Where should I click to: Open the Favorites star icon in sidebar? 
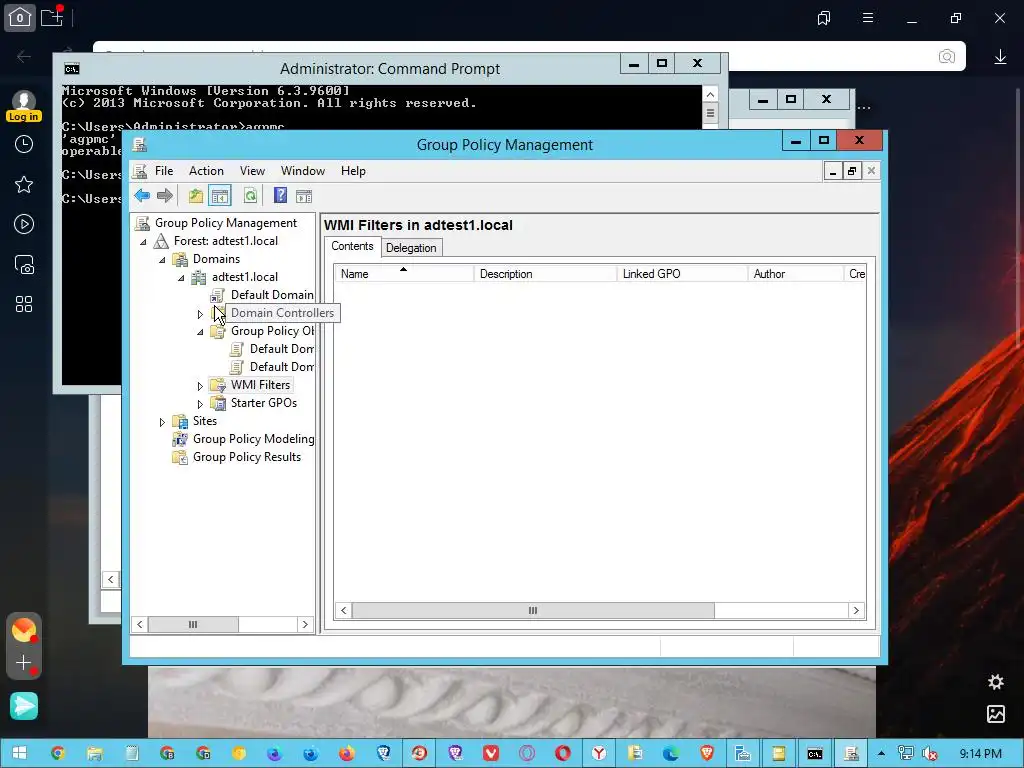[24, 184]
